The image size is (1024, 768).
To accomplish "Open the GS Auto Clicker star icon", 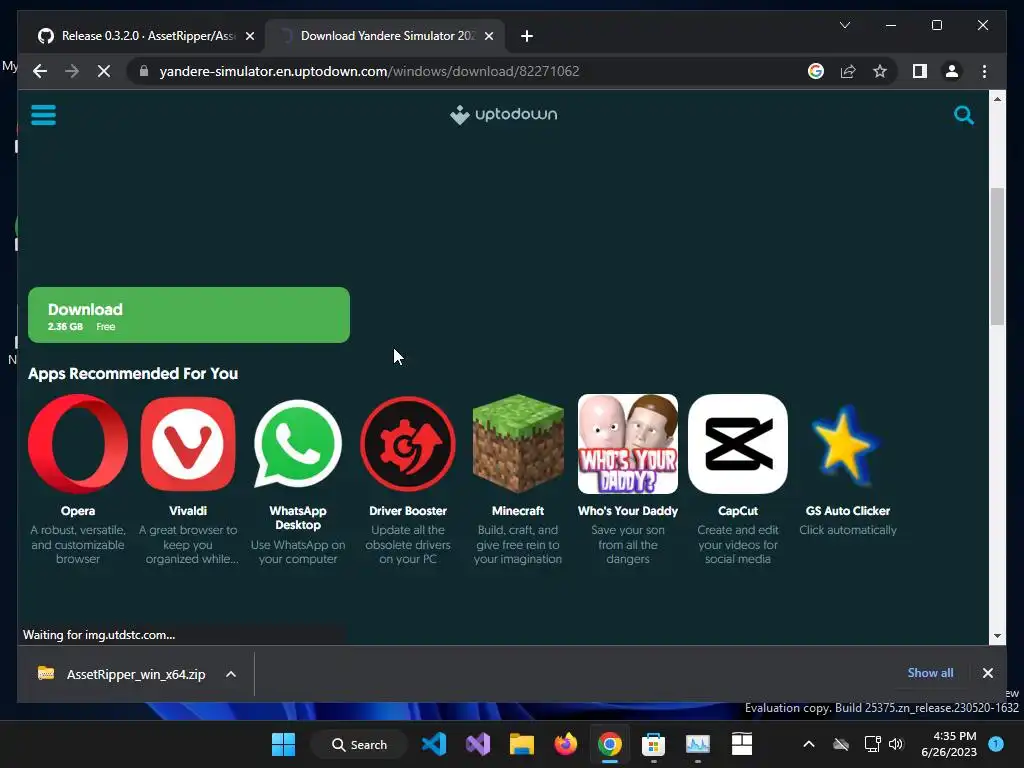I will pos(846,443).
